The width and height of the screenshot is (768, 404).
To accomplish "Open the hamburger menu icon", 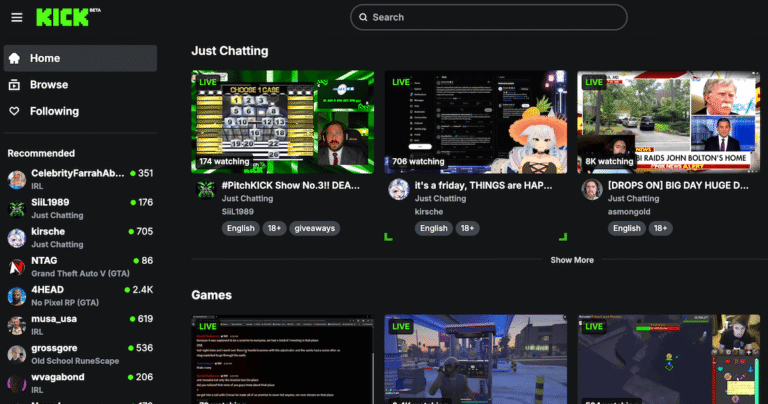I will click(17, 18).
